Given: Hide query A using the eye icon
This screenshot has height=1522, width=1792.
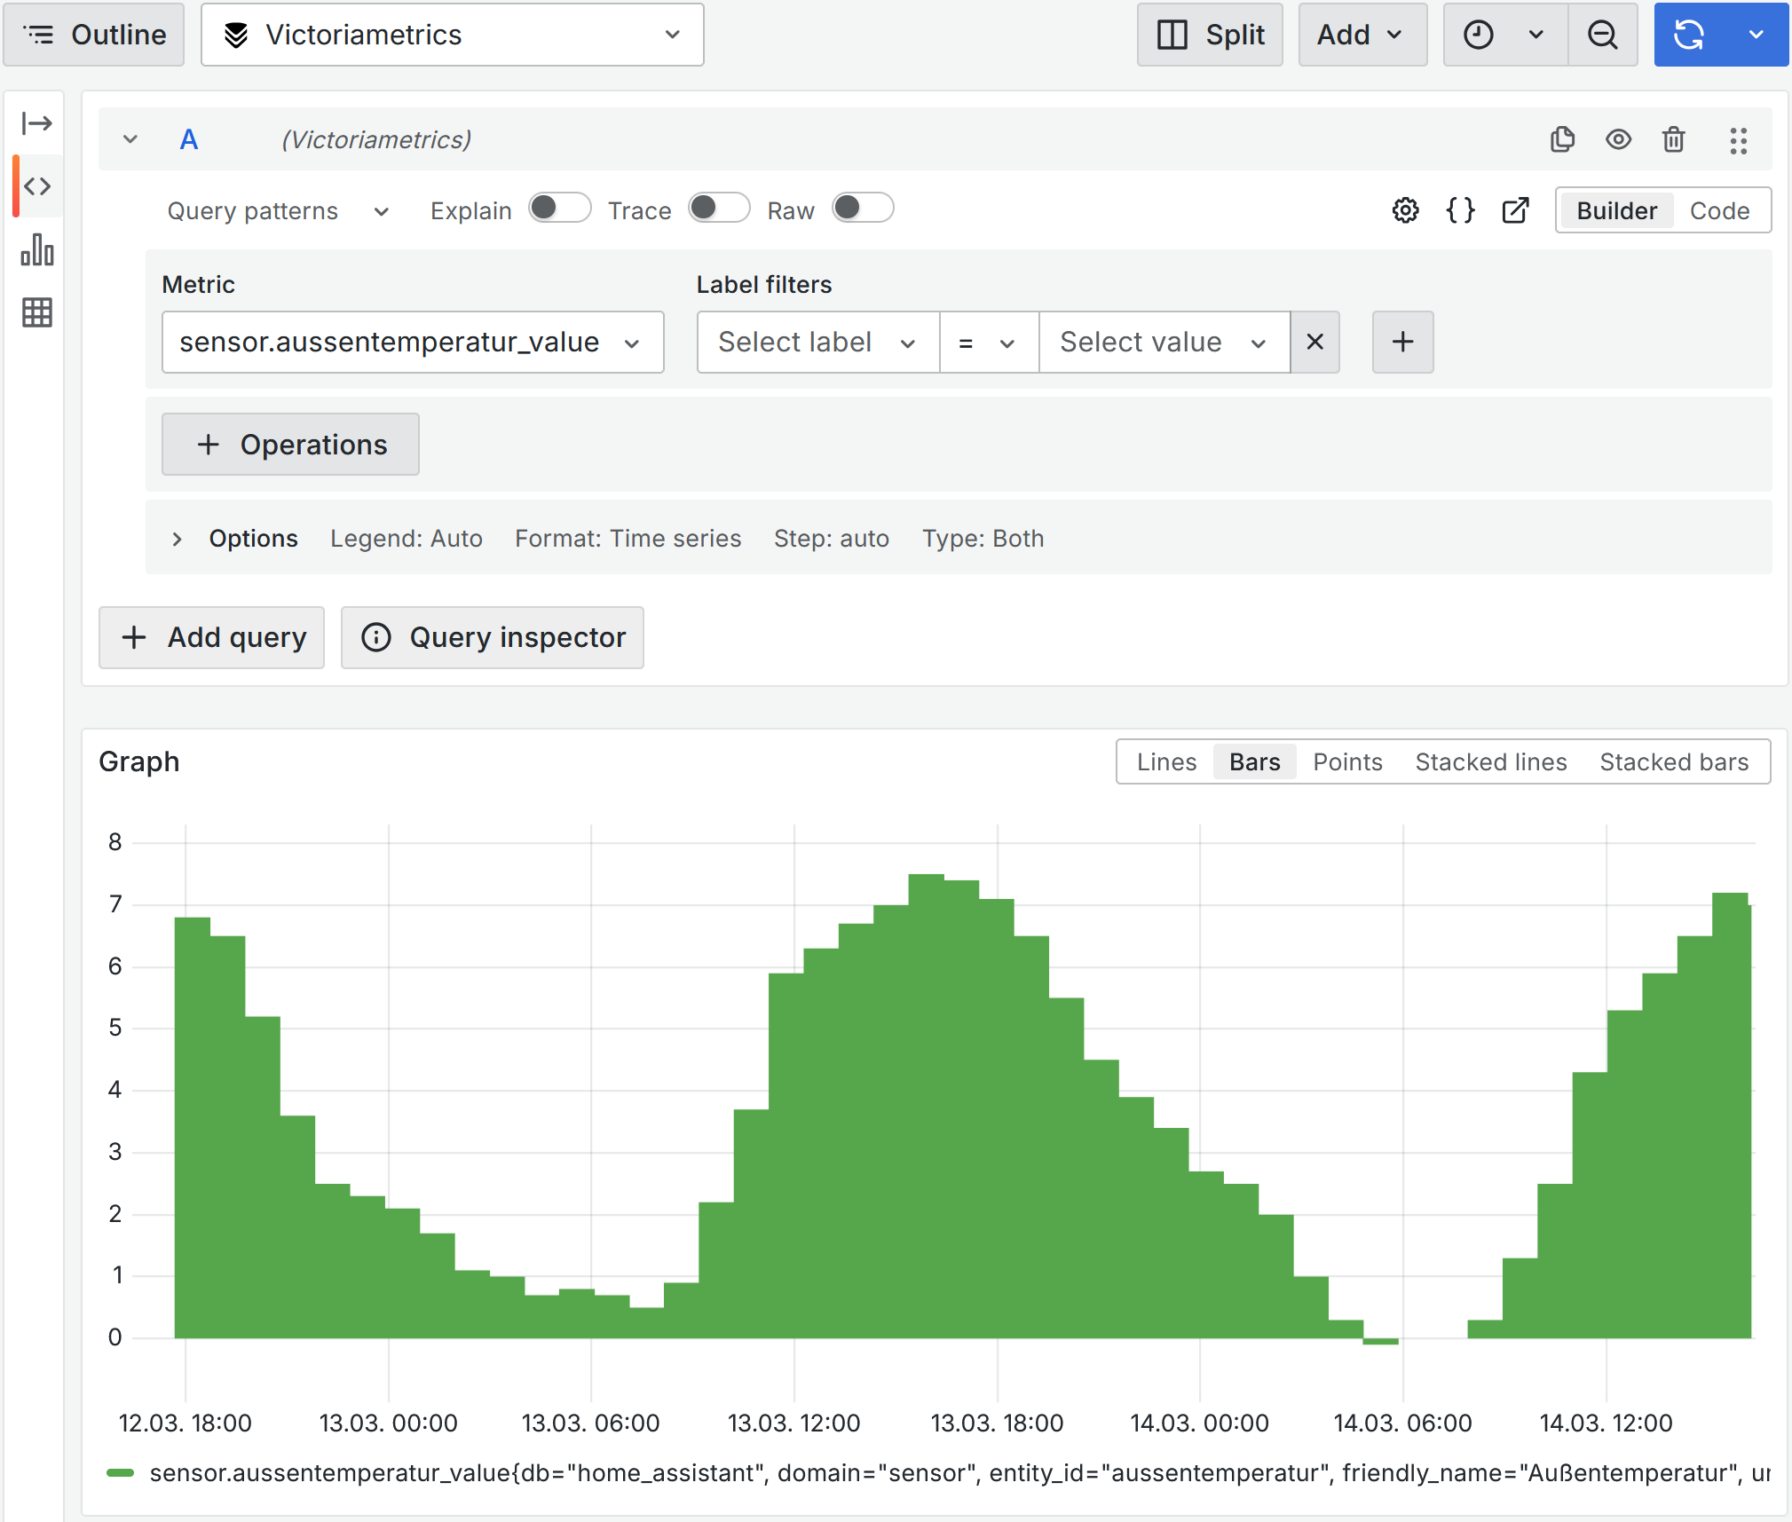Looking at the screenshot, I should 1618,140.
